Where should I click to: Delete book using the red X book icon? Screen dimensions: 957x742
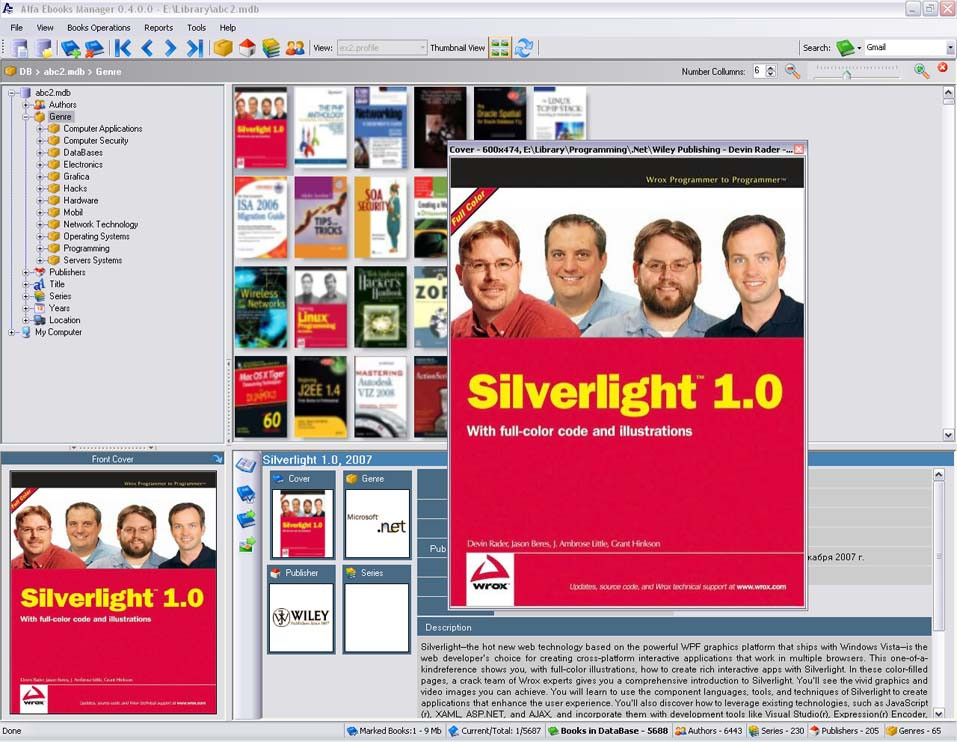point(94,48)
